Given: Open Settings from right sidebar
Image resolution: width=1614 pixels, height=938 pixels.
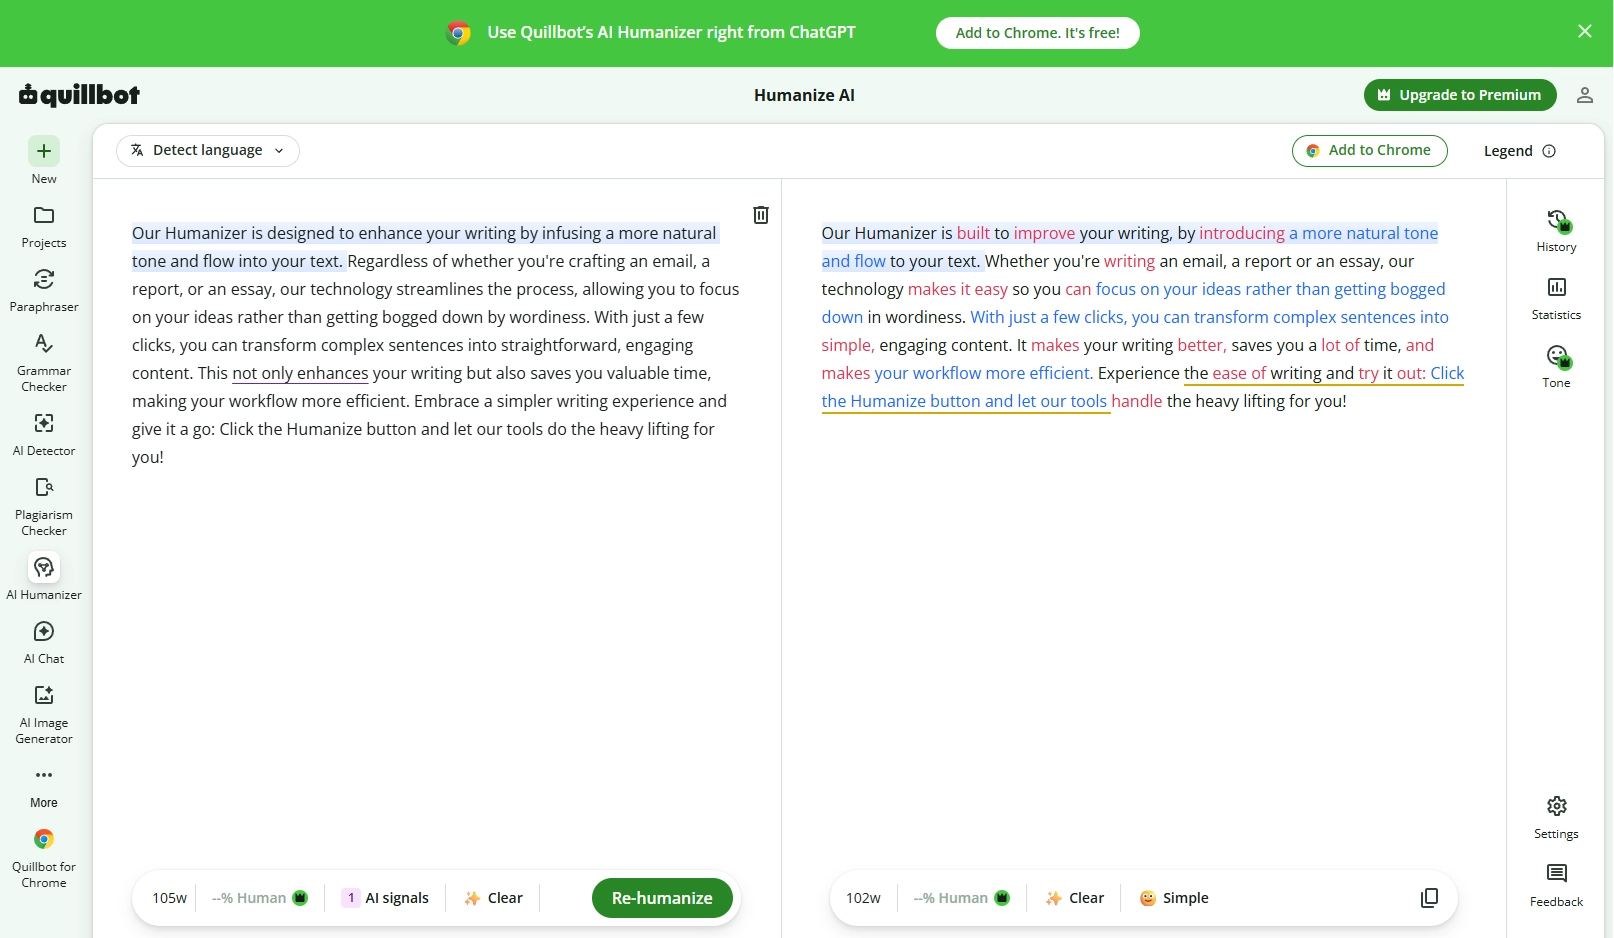Looking at the screenshot, I should 1556,817.
